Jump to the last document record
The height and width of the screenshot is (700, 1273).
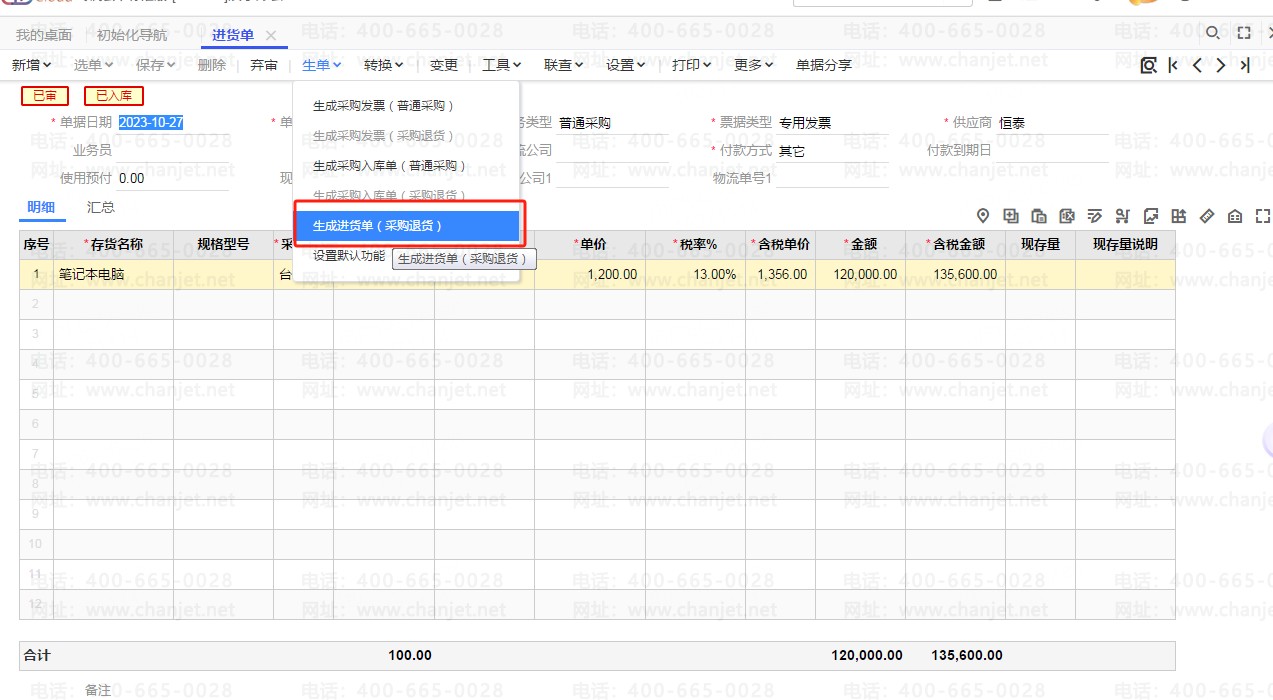click(1245, 65)
